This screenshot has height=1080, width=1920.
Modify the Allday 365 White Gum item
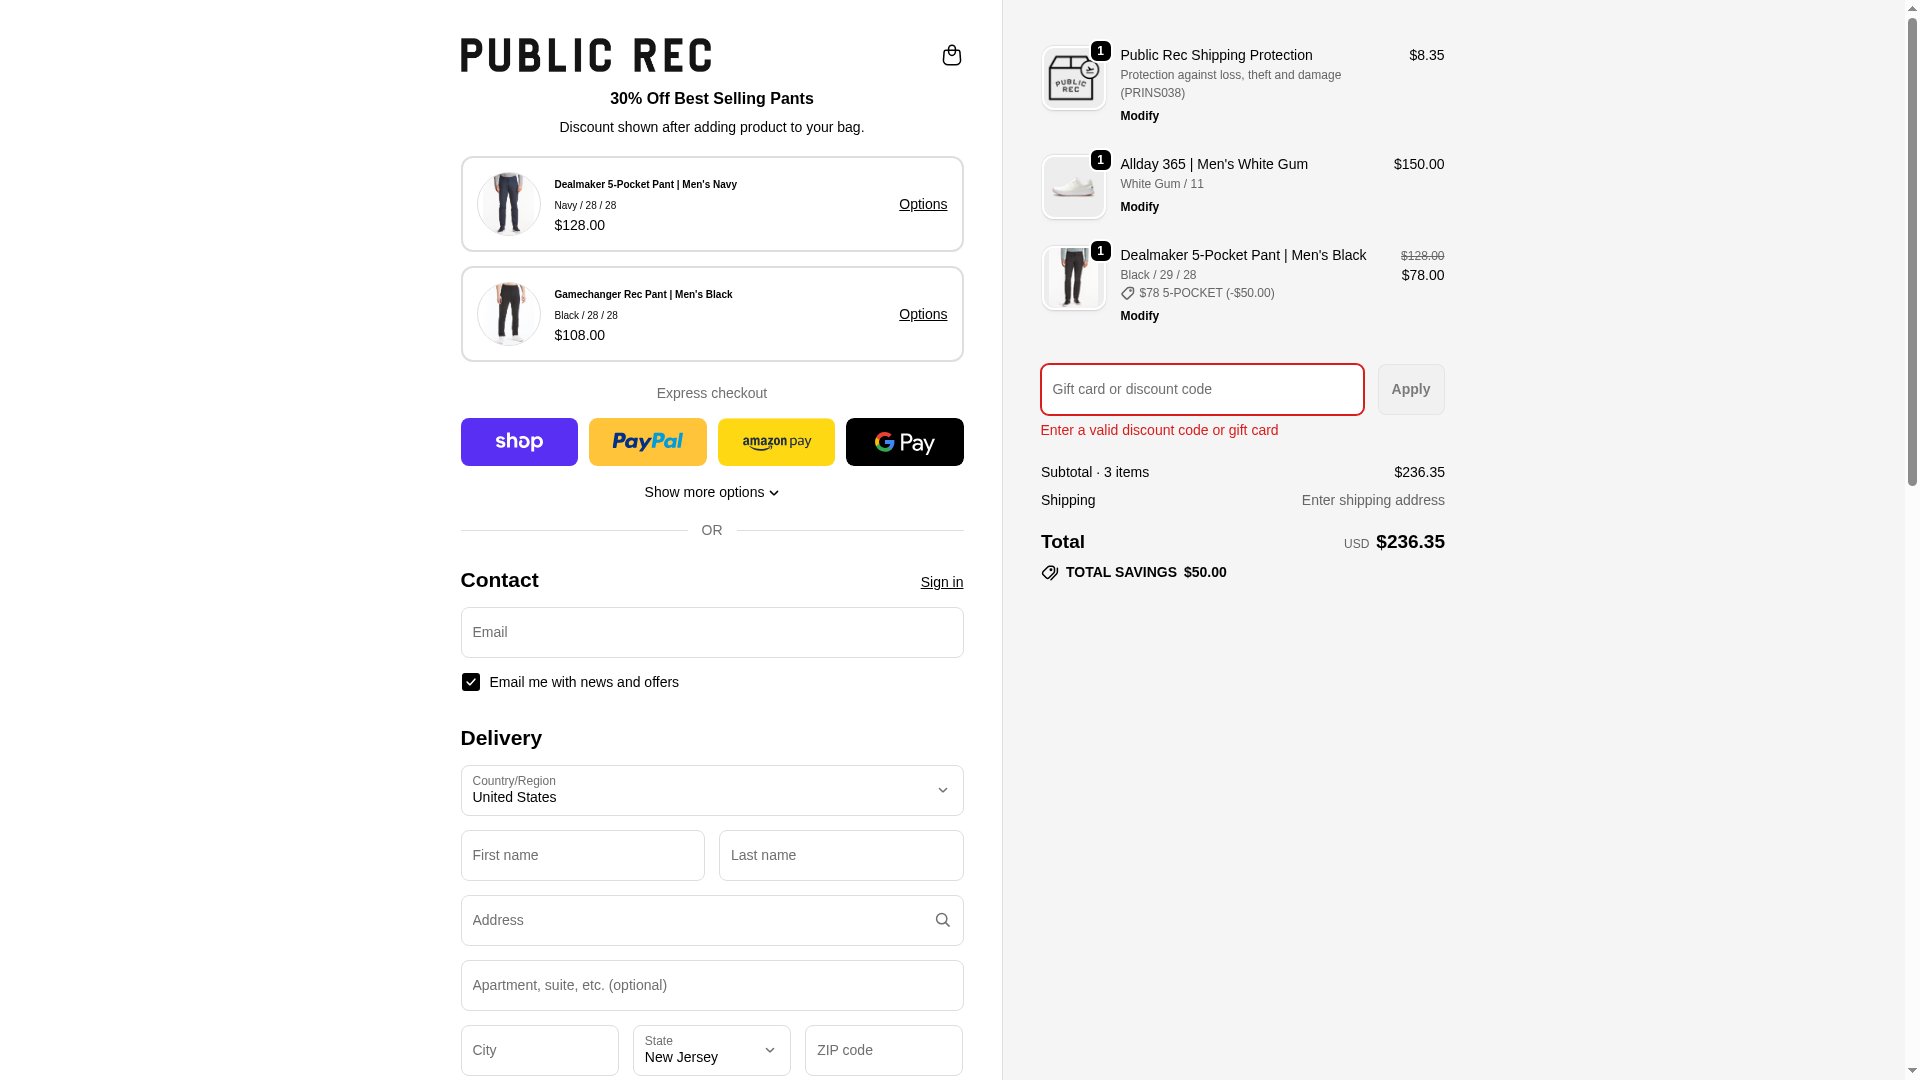click(1139, 207)
